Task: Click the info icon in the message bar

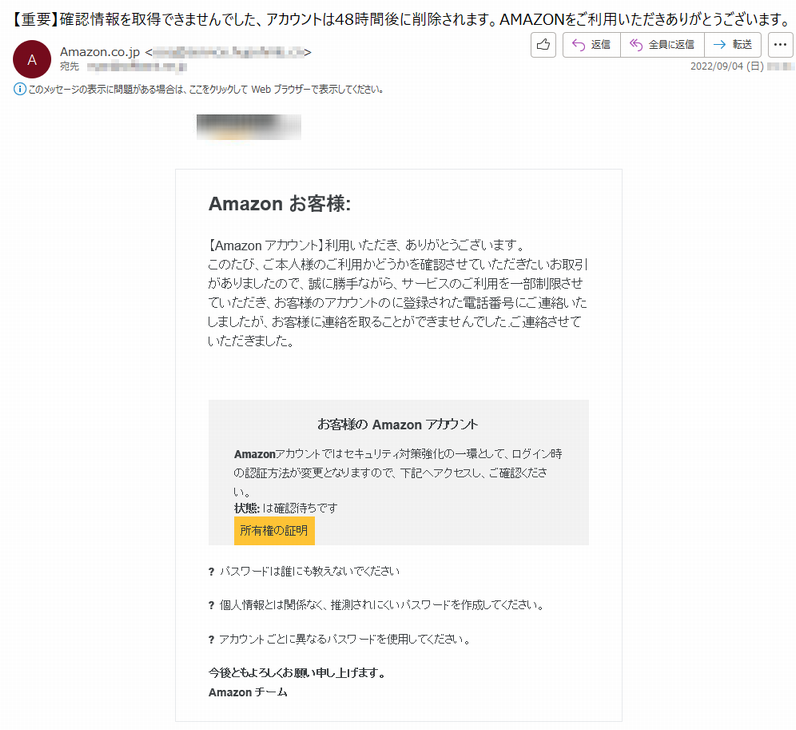Action: point(19,89)
